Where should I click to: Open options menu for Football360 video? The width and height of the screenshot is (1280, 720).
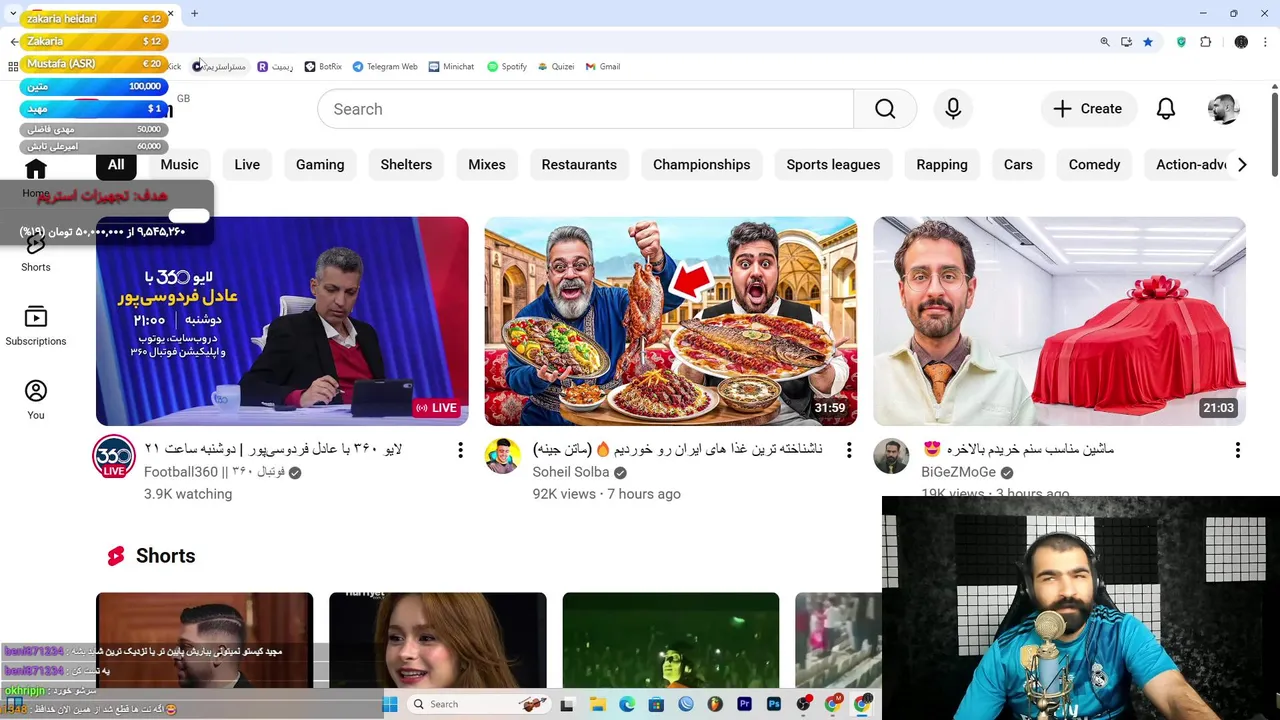tap(460, 450)
